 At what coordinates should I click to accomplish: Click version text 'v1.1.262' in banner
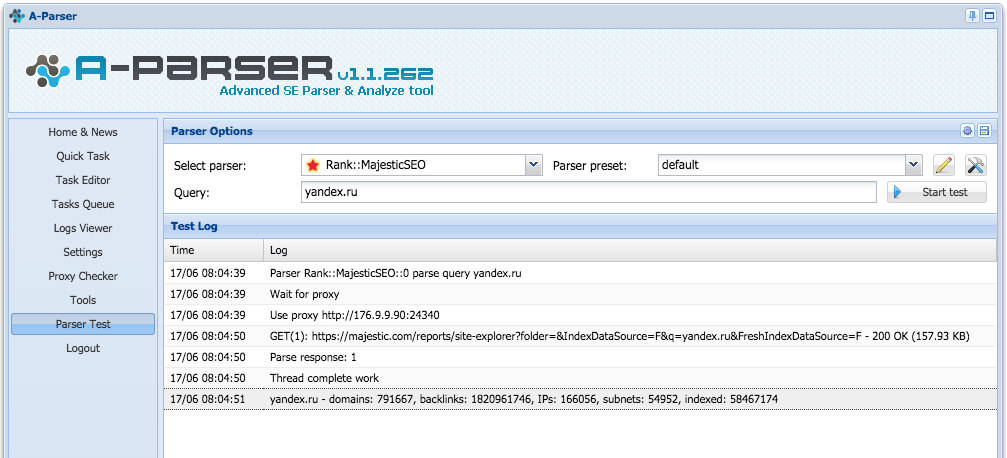[x=385, y=72]
